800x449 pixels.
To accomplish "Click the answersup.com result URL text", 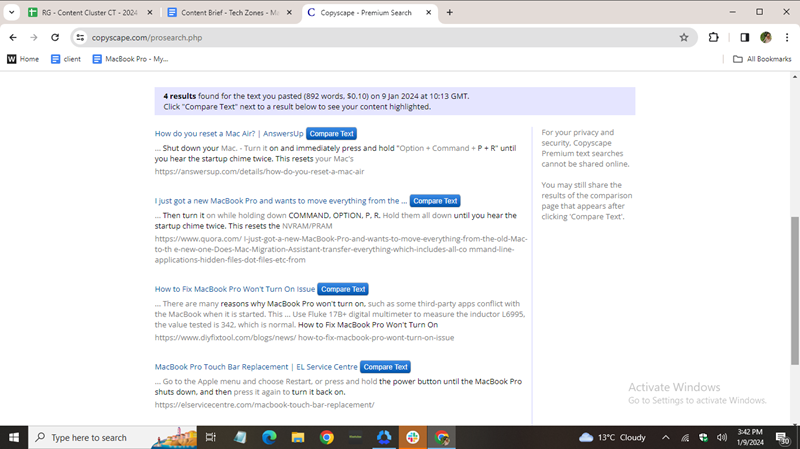I will point(259,172).
